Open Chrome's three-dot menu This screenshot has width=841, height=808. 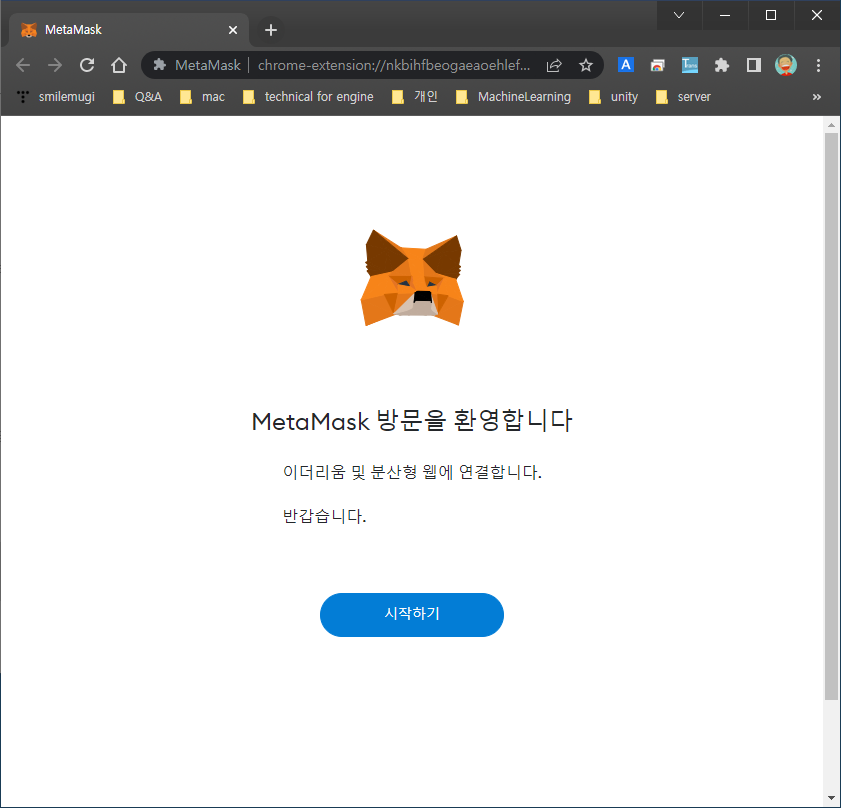(x=818, y=65)
